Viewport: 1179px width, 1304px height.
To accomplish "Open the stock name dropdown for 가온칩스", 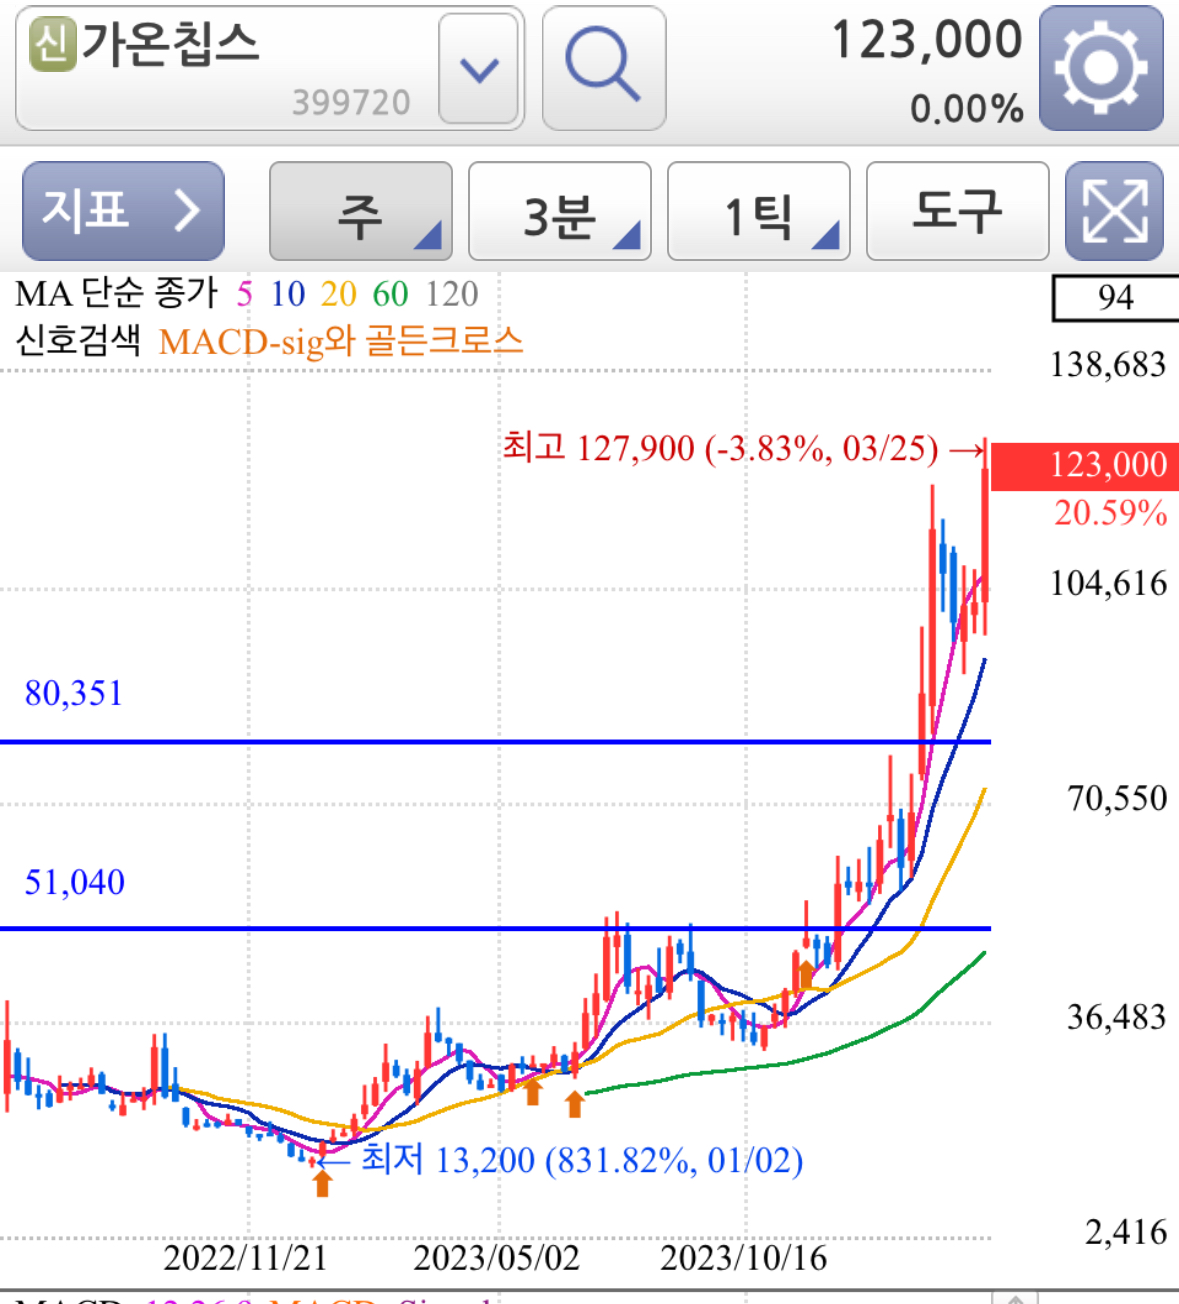I will coord(479,70).
